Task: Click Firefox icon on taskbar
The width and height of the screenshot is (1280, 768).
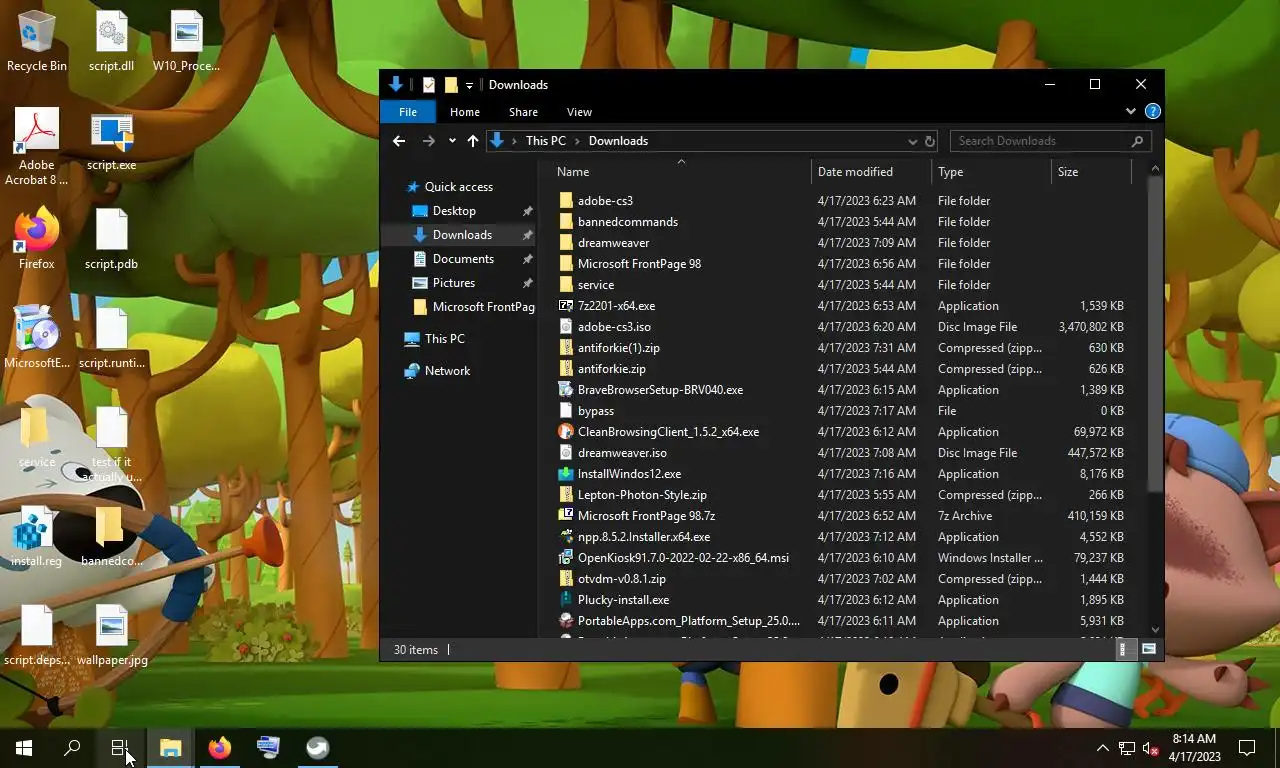Action: [219, 748]
